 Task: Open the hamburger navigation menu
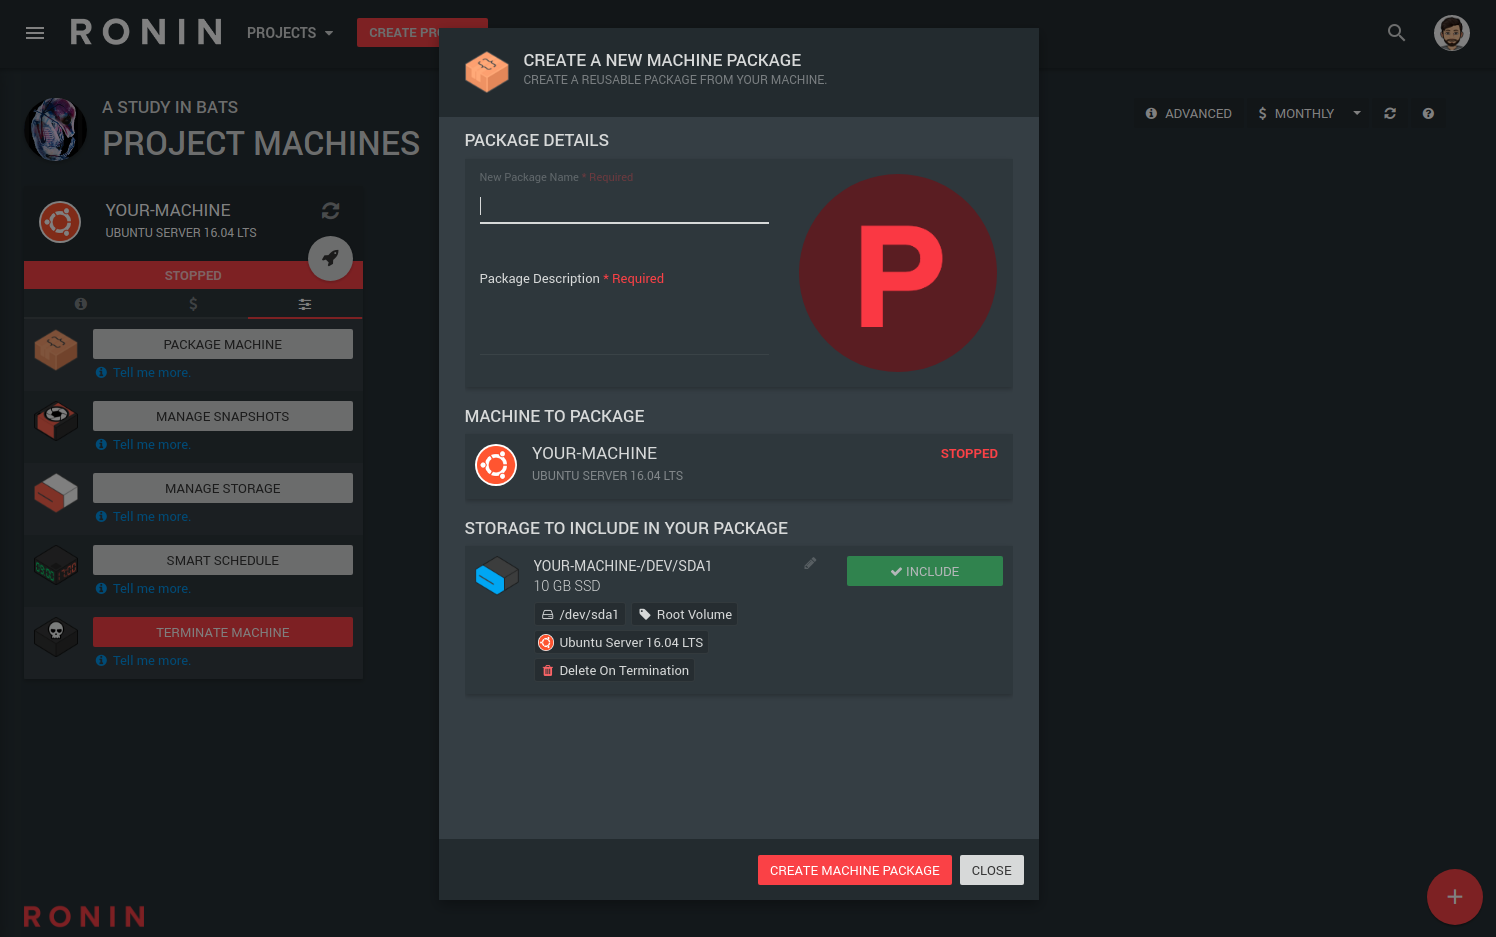35,33
